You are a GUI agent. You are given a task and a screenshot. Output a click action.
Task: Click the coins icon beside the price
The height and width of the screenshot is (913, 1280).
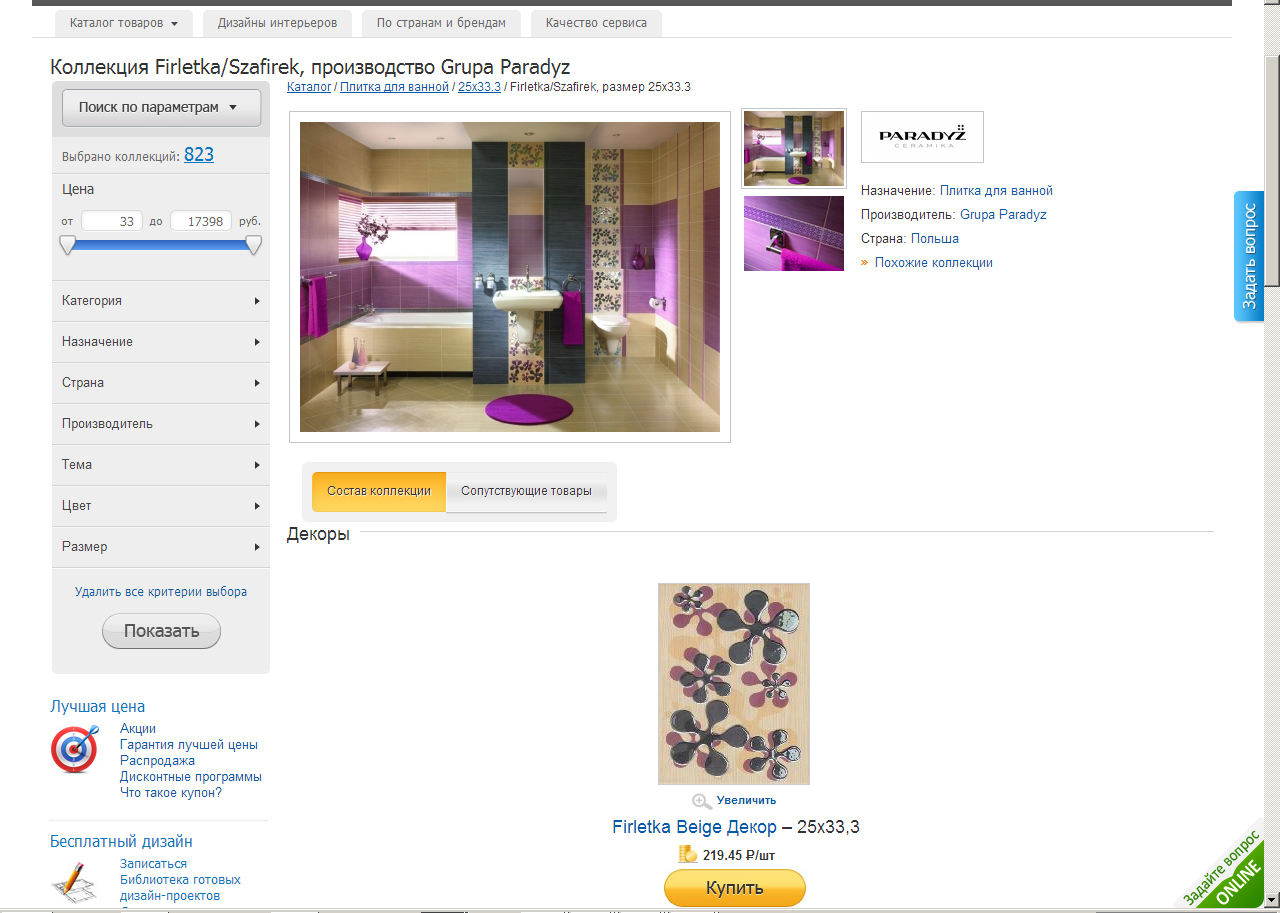tap(688, 854)
